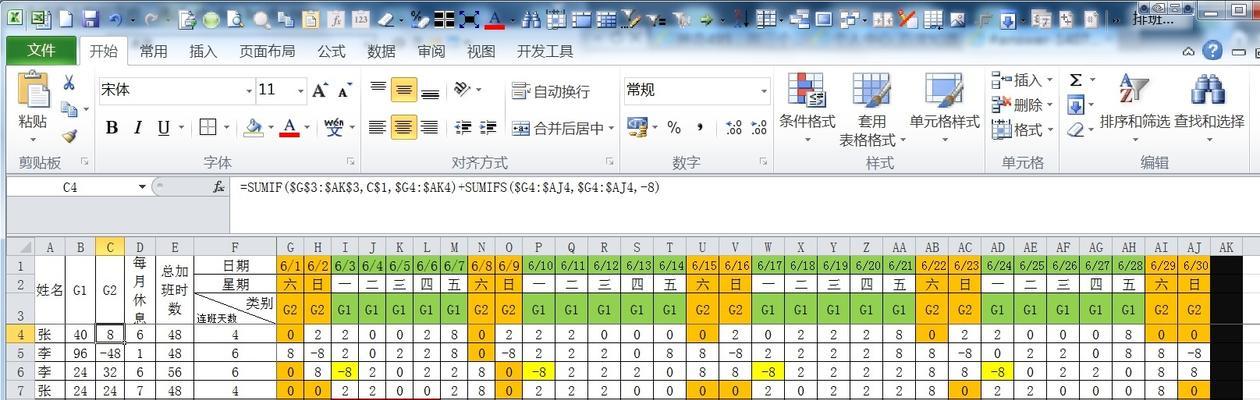
Task: Select the Format Painter brush
Action: point(69,136)
